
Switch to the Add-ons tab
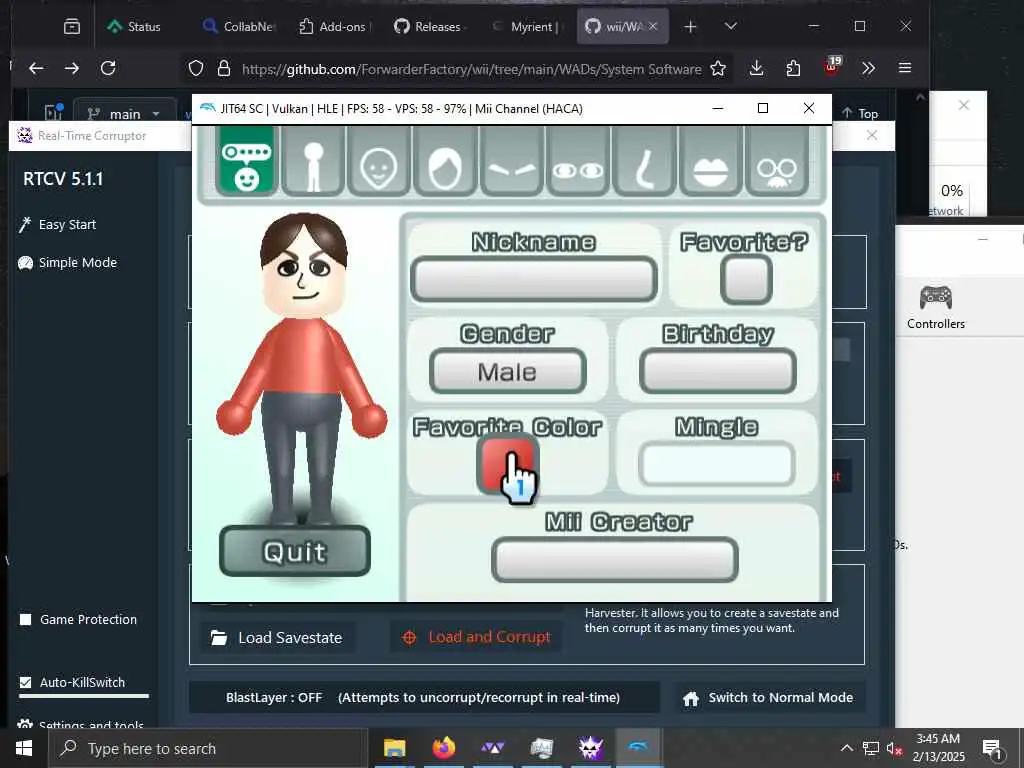click(334, 27)
